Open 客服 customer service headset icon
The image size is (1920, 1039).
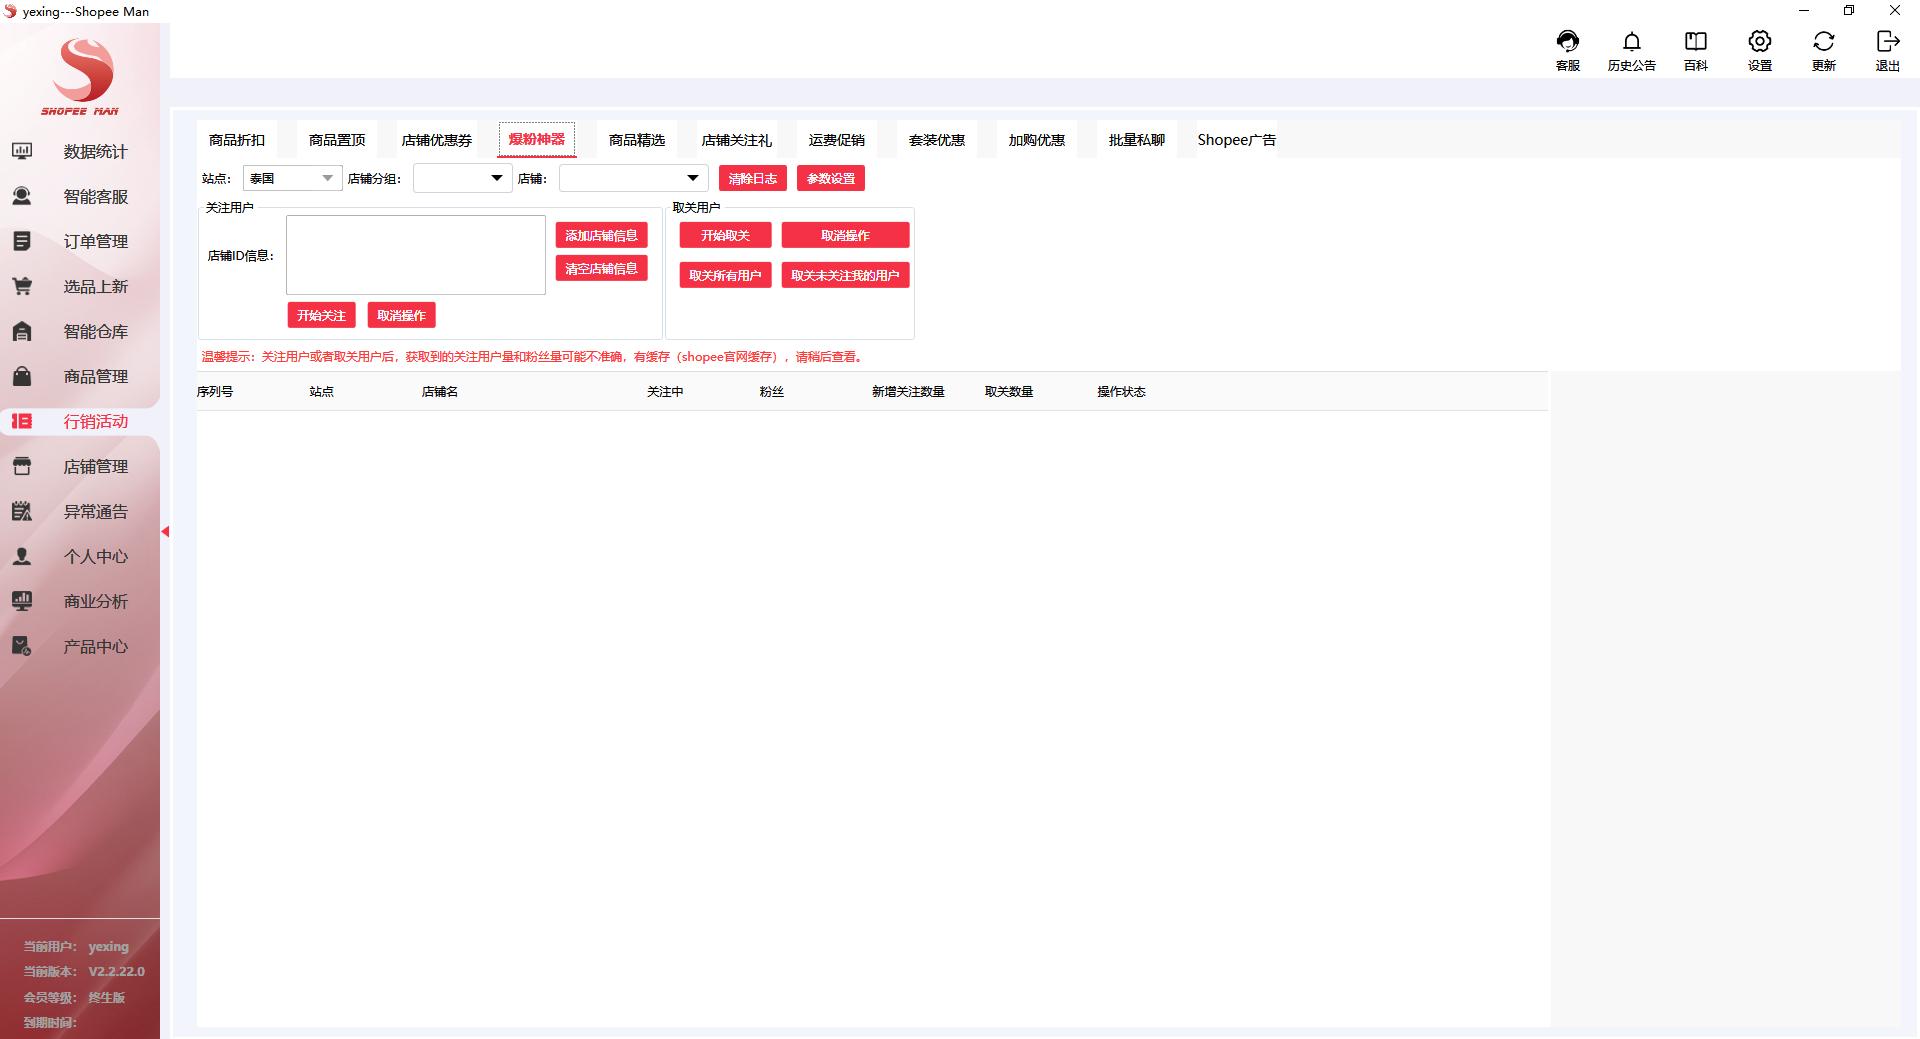click(x=1567, y=41)
